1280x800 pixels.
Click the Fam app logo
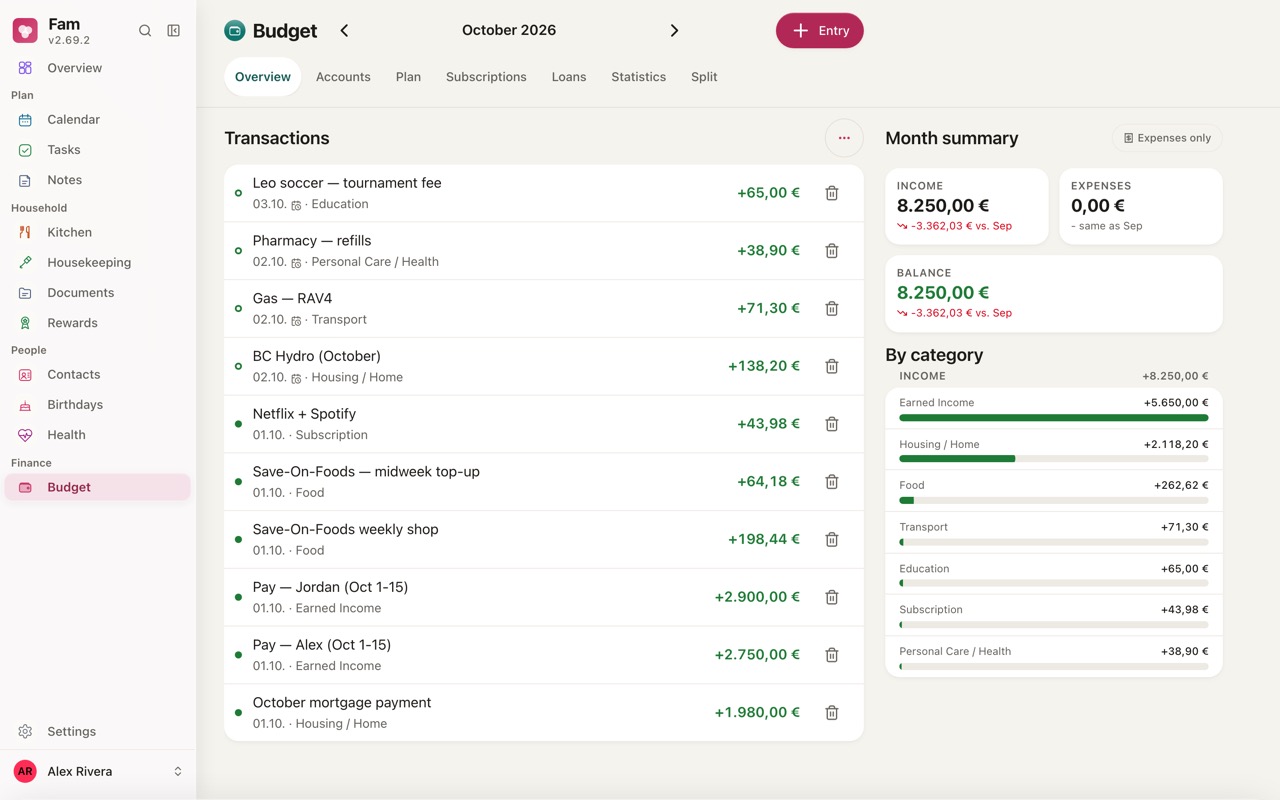tap(25, 31)
